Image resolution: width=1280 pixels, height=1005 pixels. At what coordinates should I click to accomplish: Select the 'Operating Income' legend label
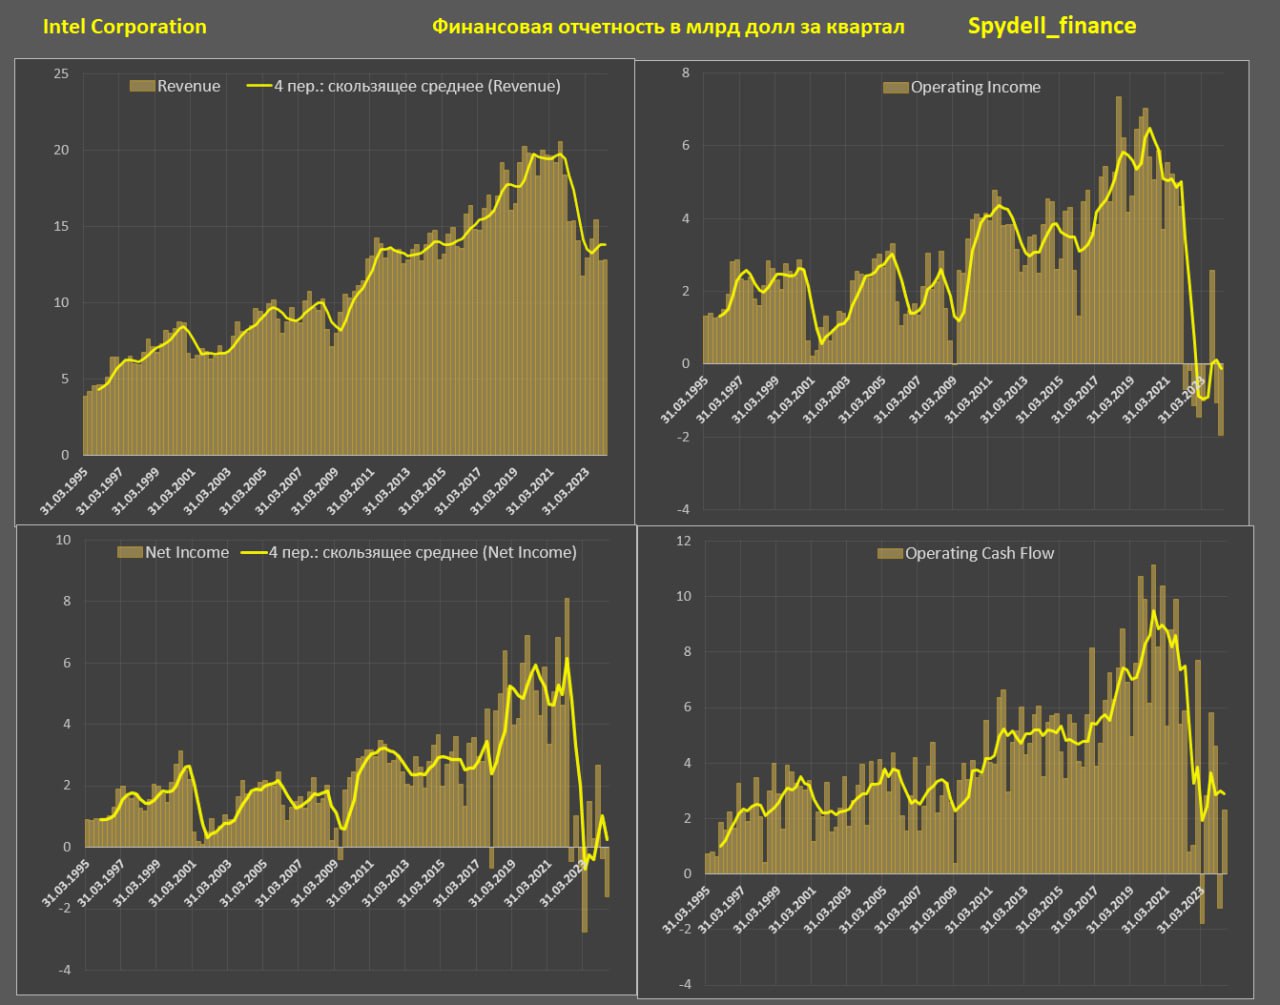coord(975,87)
